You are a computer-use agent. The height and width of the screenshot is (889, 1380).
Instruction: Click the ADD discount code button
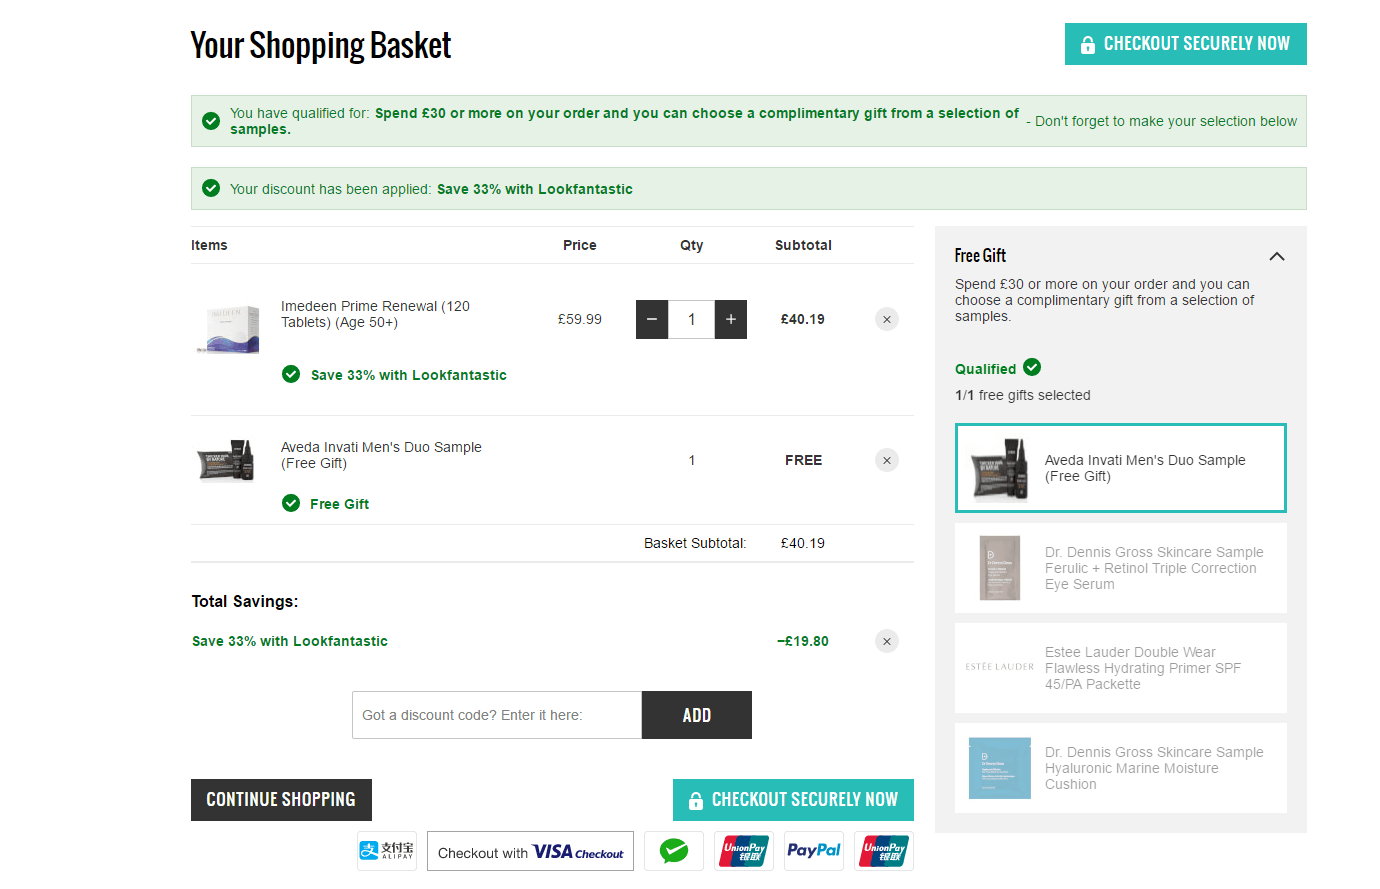click(x=697, y=715)
